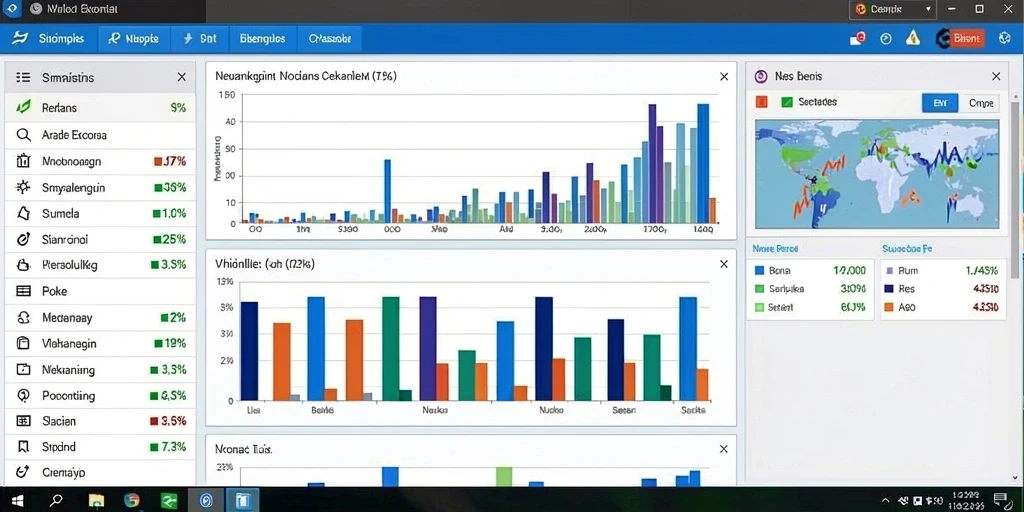Click the magnifier icon beside Arade Excorsa
The width and height of the screenshot is (1024, 512).
tap(24, 135)
